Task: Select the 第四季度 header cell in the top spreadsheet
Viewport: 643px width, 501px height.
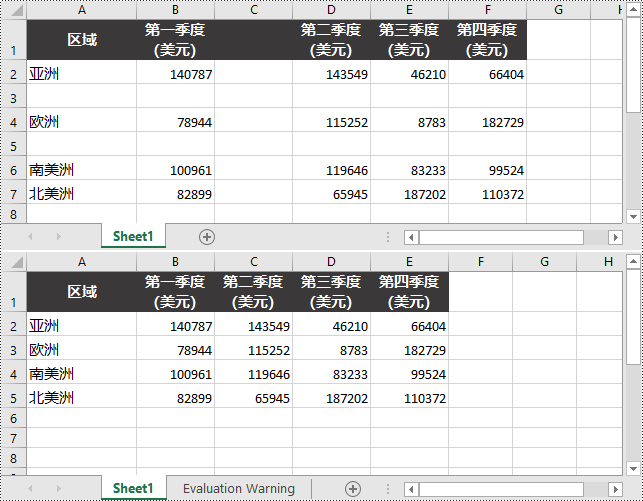Action: coord(488,40)
